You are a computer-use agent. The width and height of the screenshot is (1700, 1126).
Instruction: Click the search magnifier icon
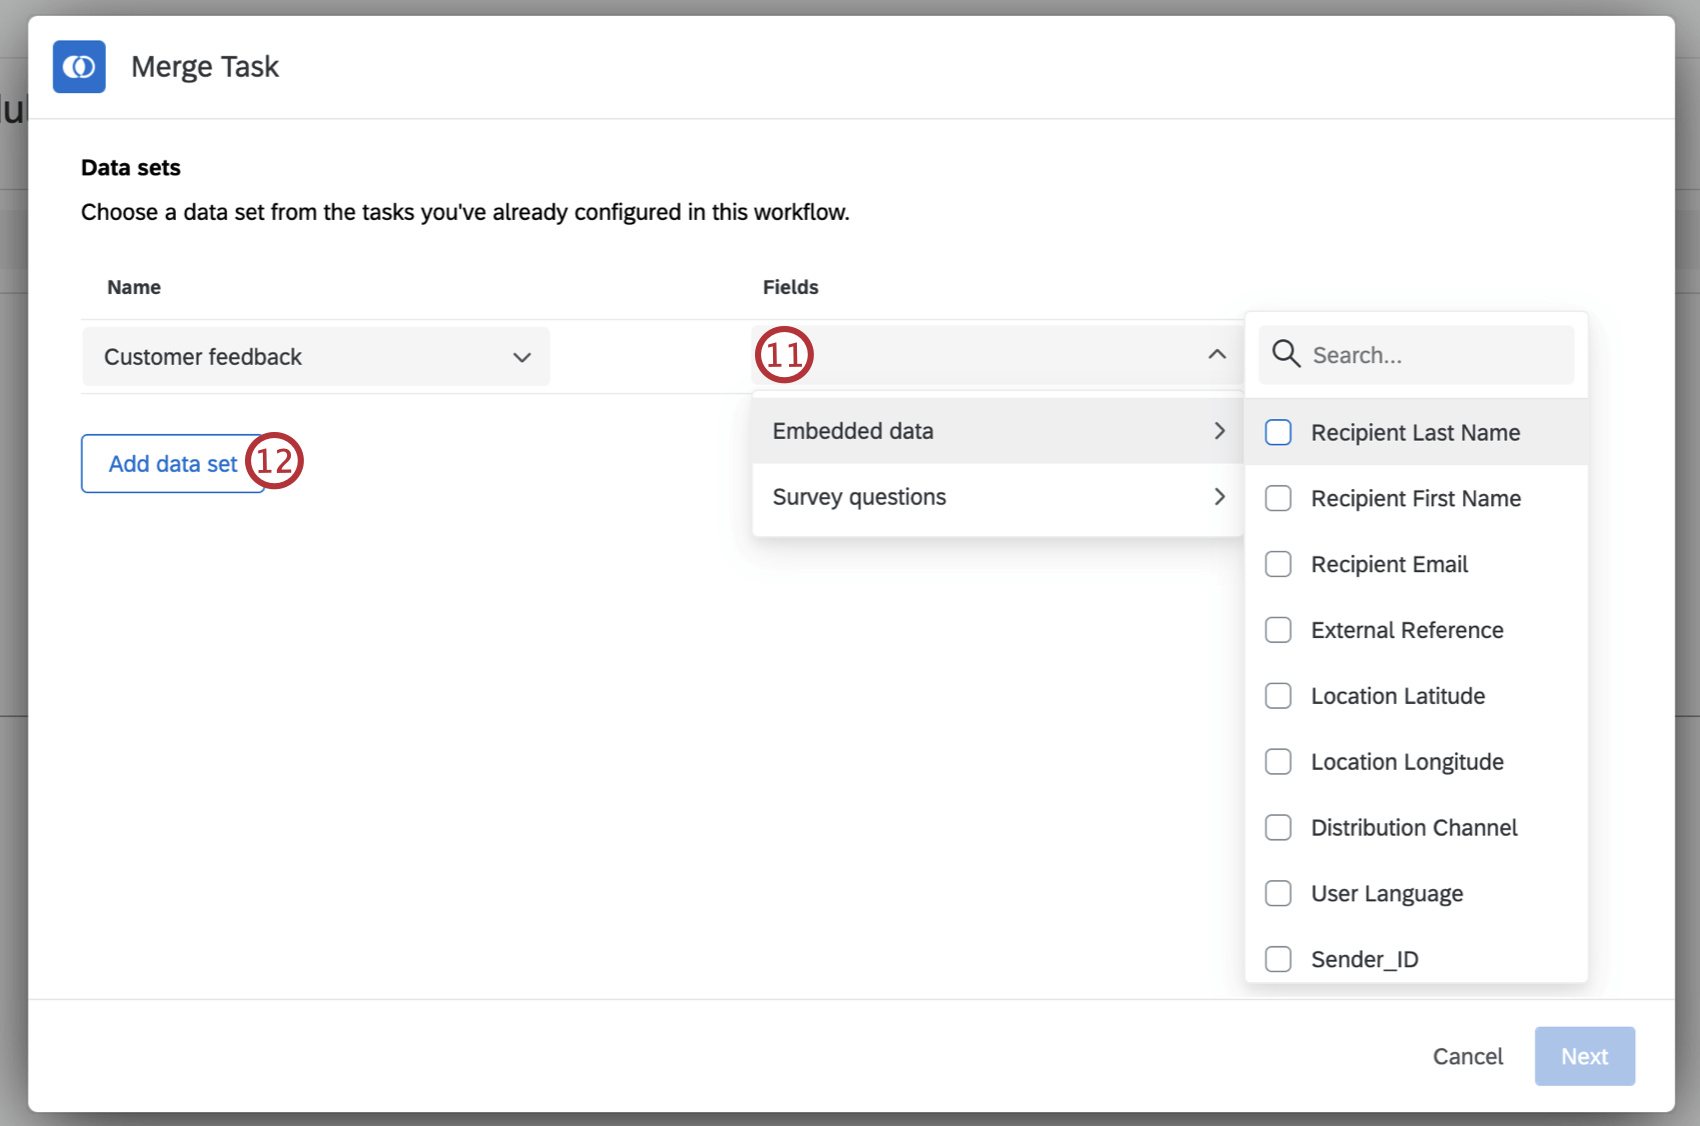point(1286,354)
